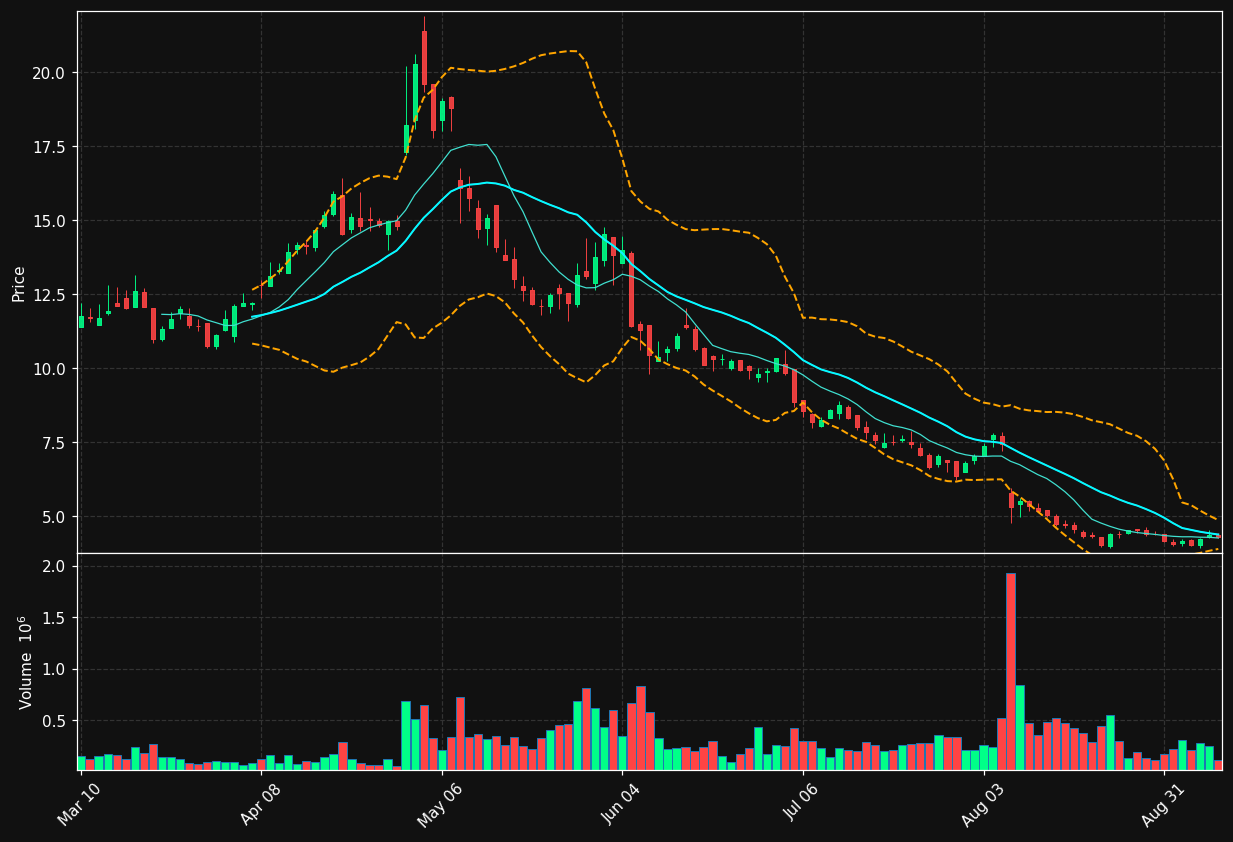The width and height of the screenshot is (1233, 842).
Task: Click the Aug 31 date label
Action: pos(1162,805)
